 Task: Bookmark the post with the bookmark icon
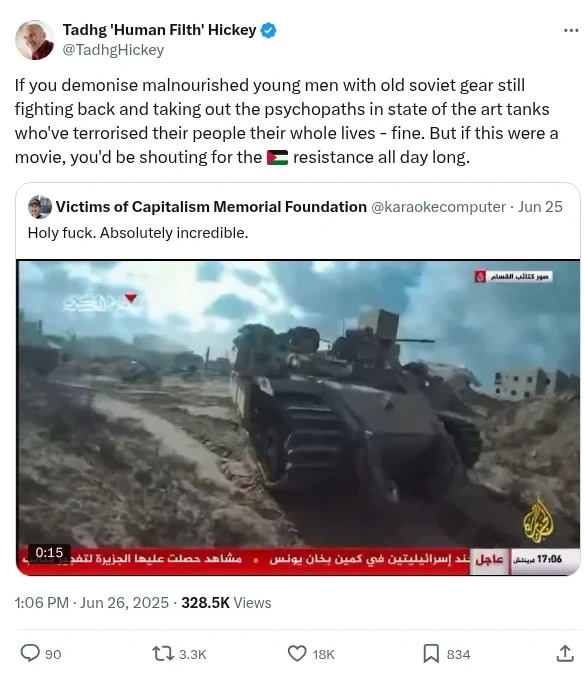tap(431, 654)
